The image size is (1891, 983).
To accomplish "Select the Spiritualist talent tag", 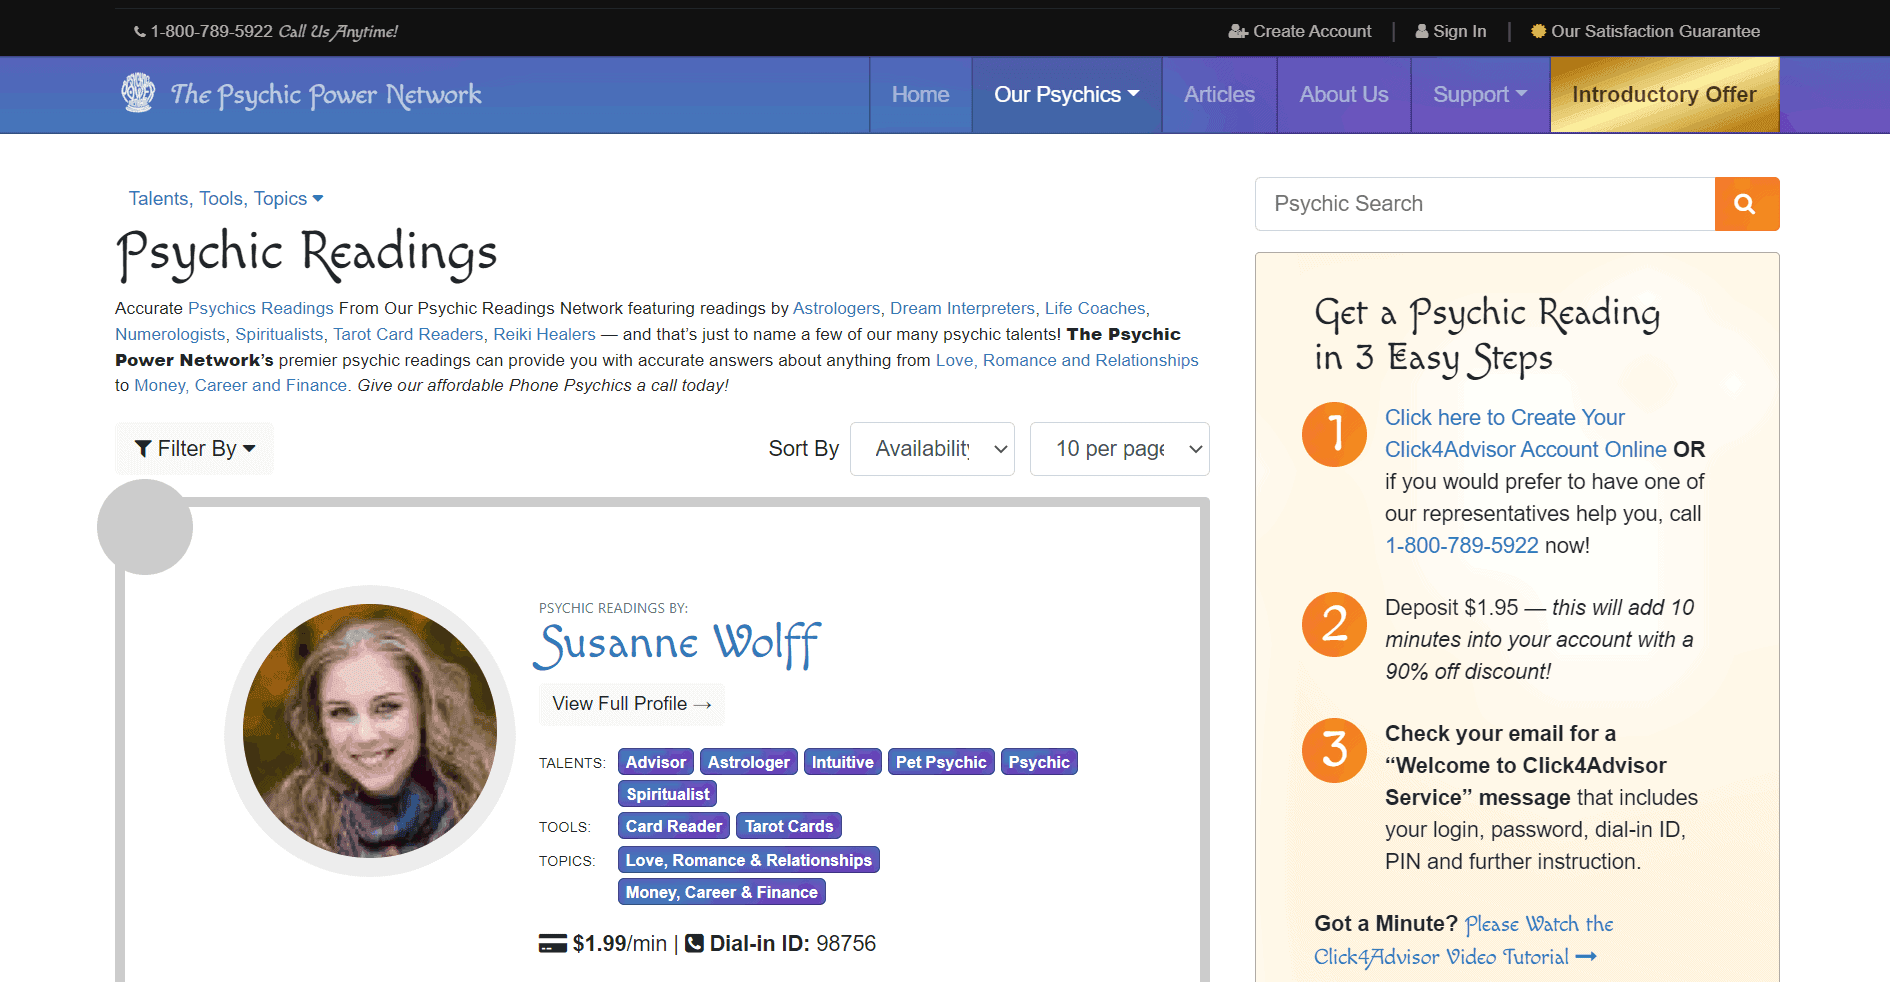I will 668,794.
